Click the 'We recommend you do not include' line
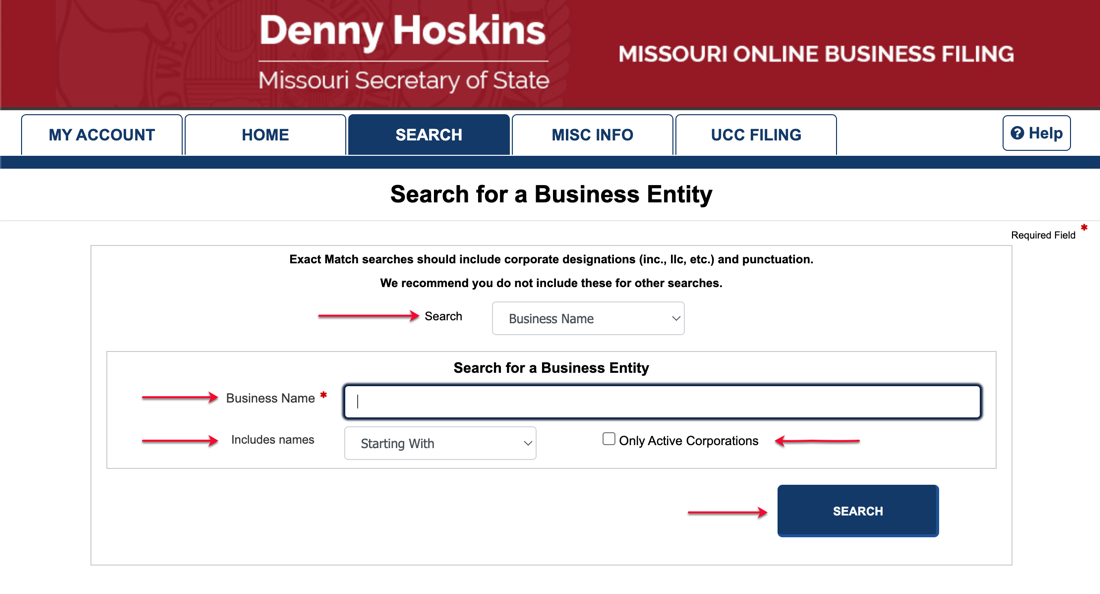Screen dimensions: 1100x594 point(551,283)
